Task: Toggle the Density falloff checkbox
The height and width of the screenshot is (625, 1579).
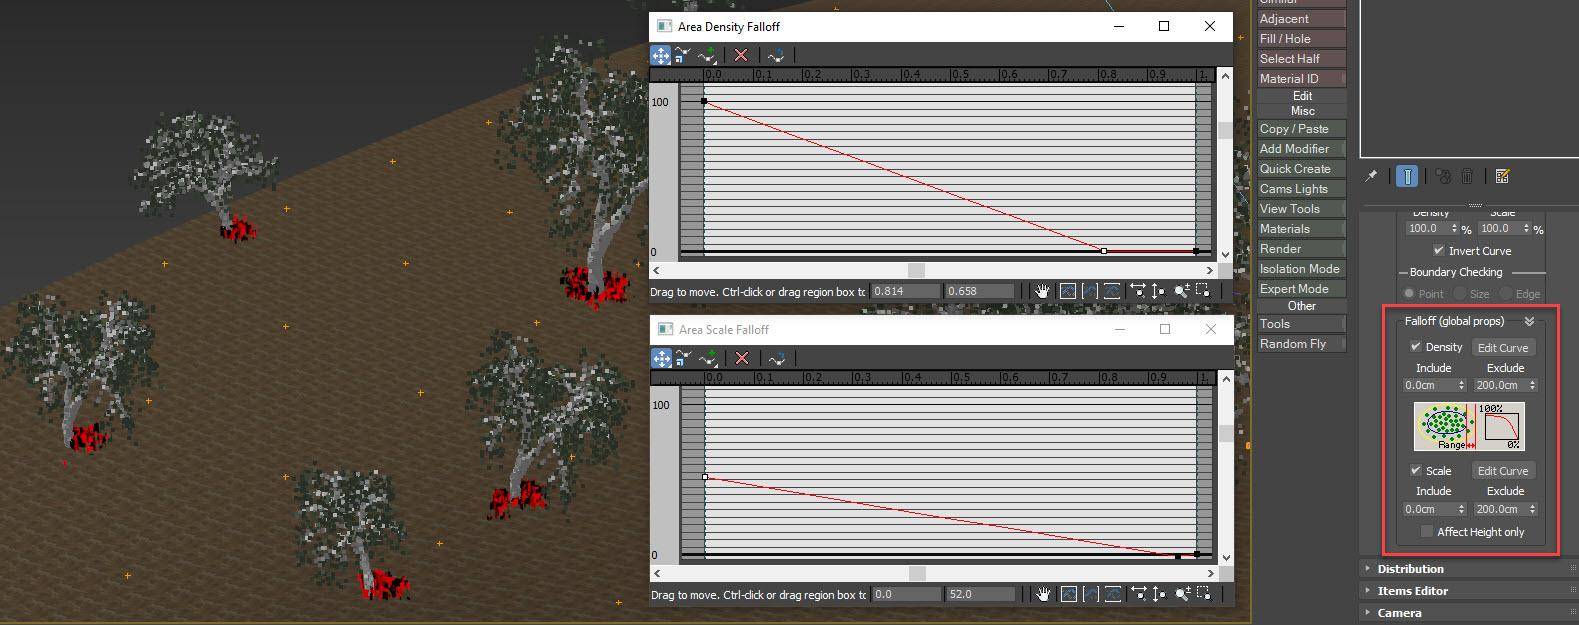Action: pyautogui.click(x=1416, y=347)
